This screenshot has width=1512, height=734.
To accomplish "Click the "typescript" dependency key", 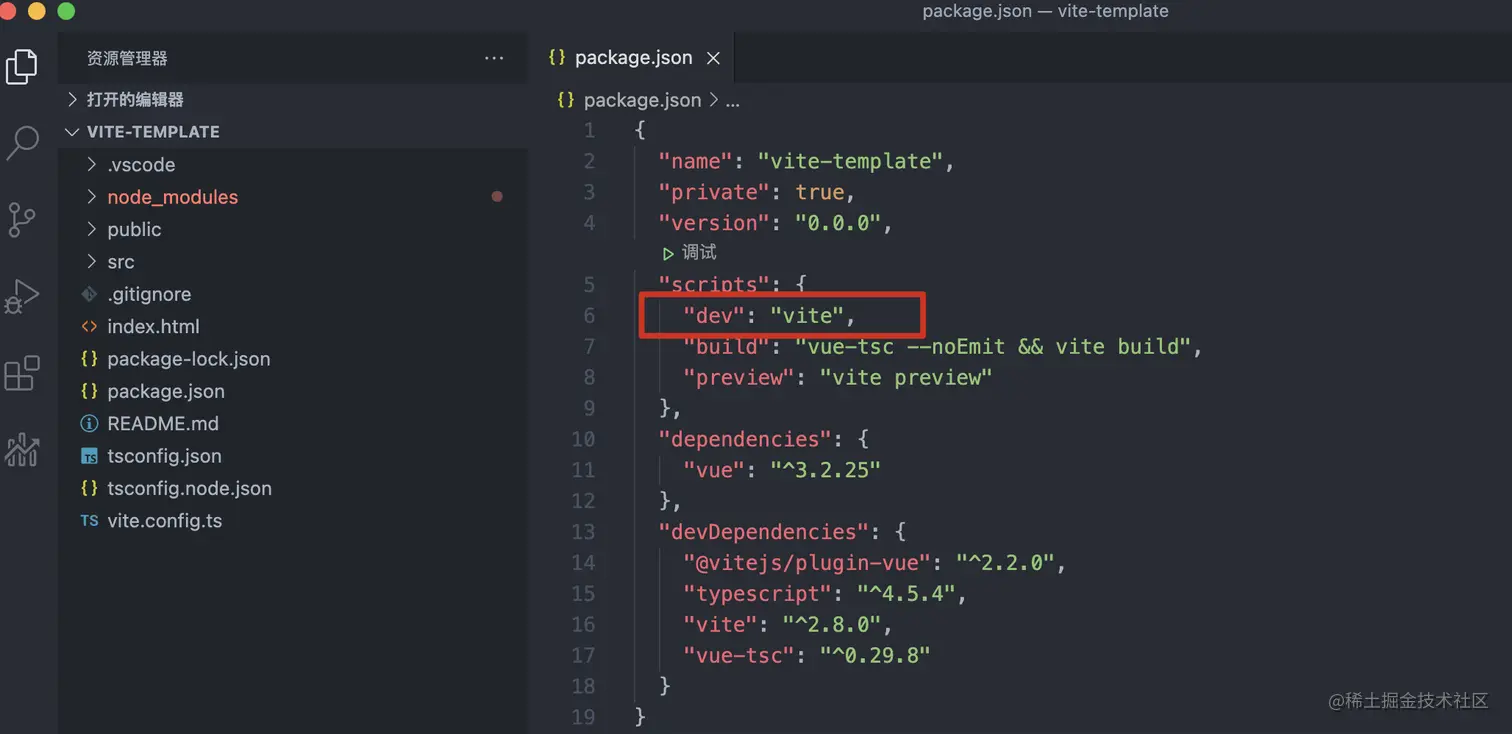I will (x=757, y=594).
